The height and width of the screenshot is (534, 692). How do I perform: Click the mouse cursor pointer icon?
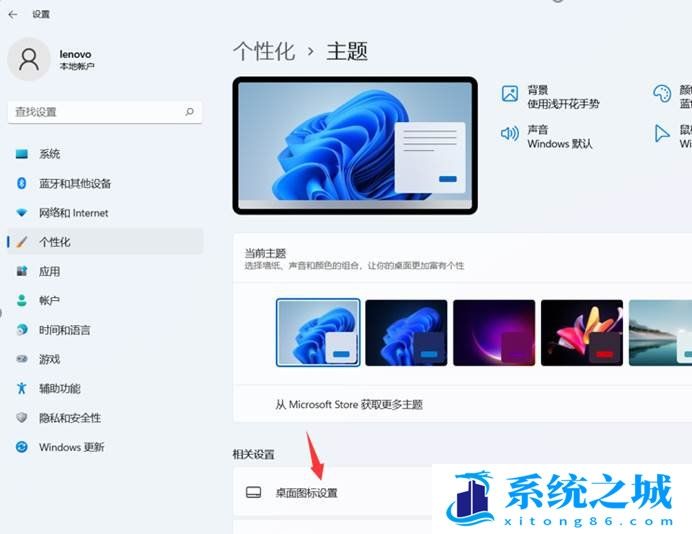click(x=662, y=133)
